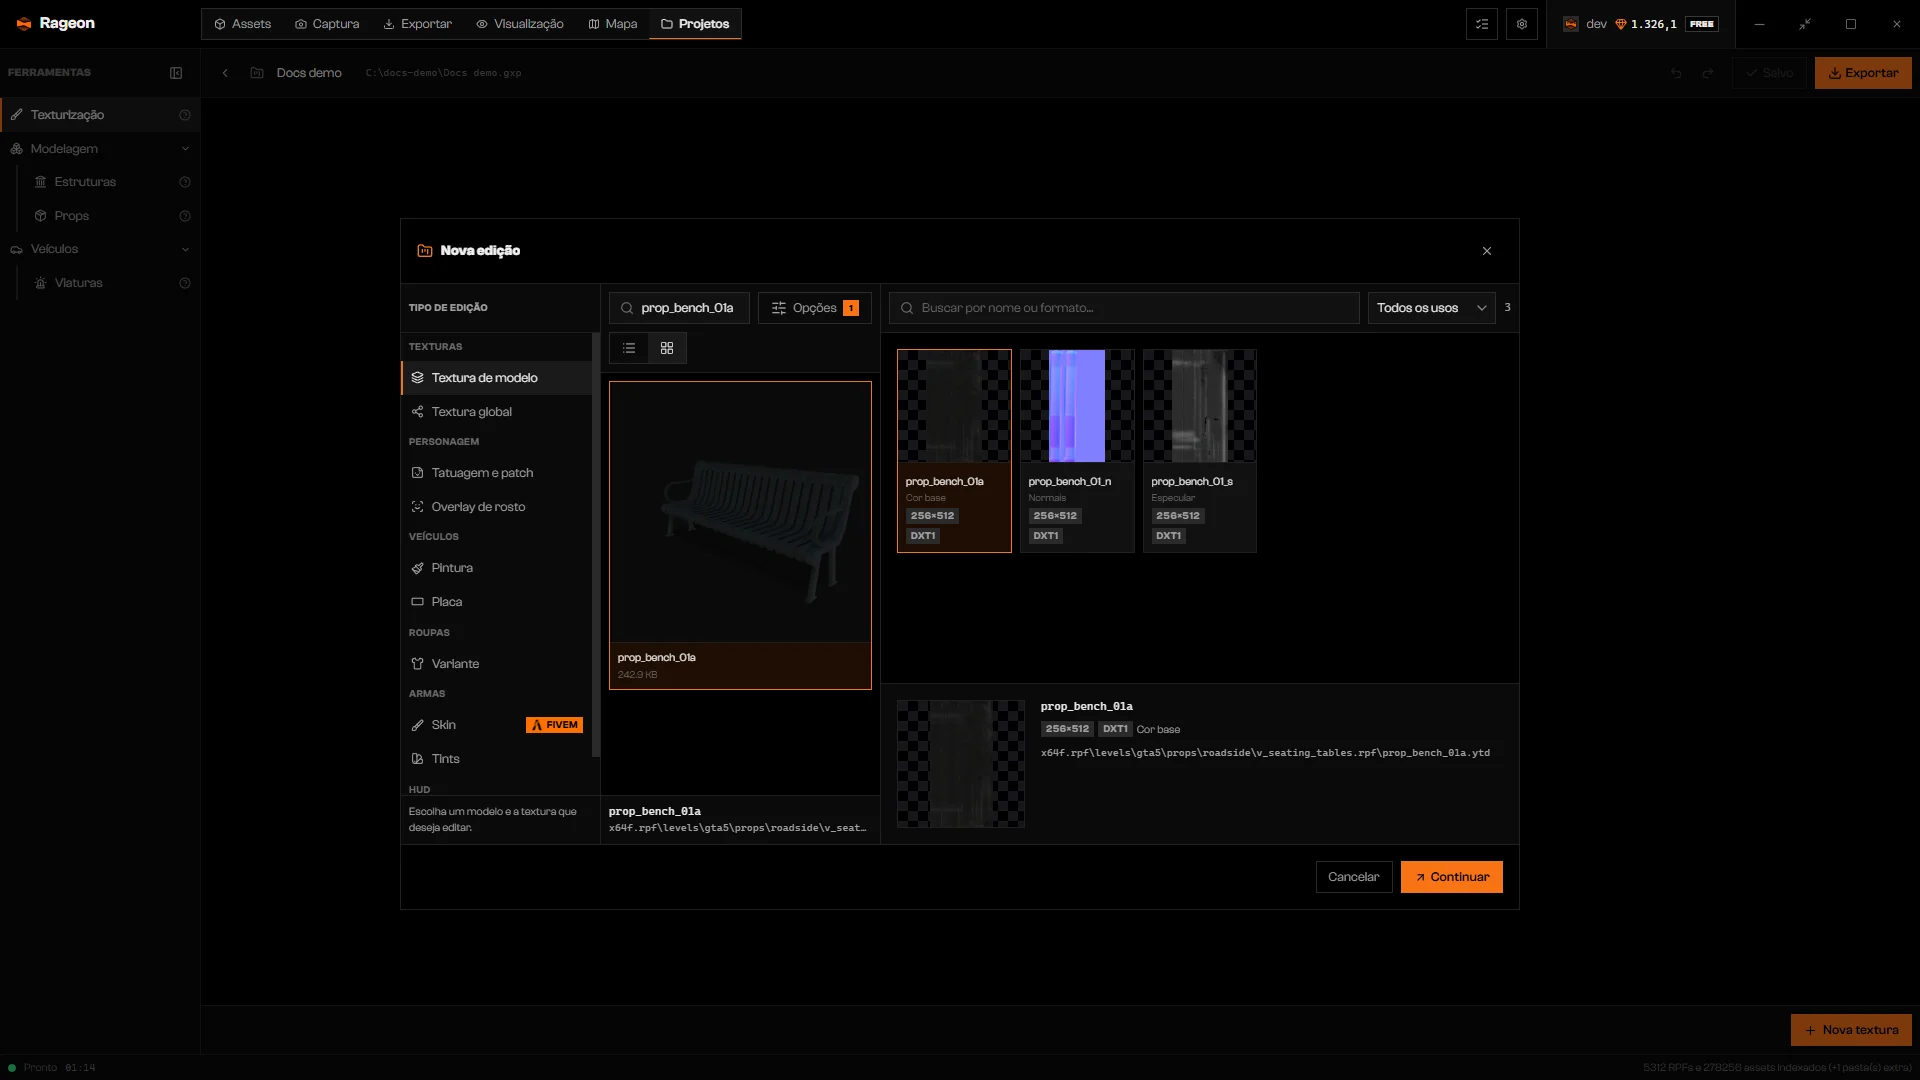Click the Cancelar button

tap(1353, 877)
